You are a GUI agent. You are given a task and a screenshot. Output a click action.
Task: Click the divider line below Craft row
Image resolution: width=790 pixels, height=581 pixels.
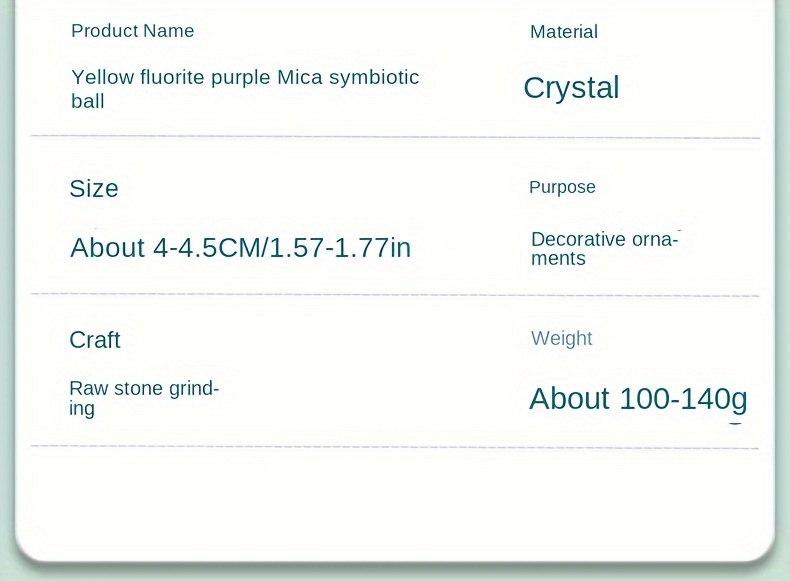click(395, 447)
